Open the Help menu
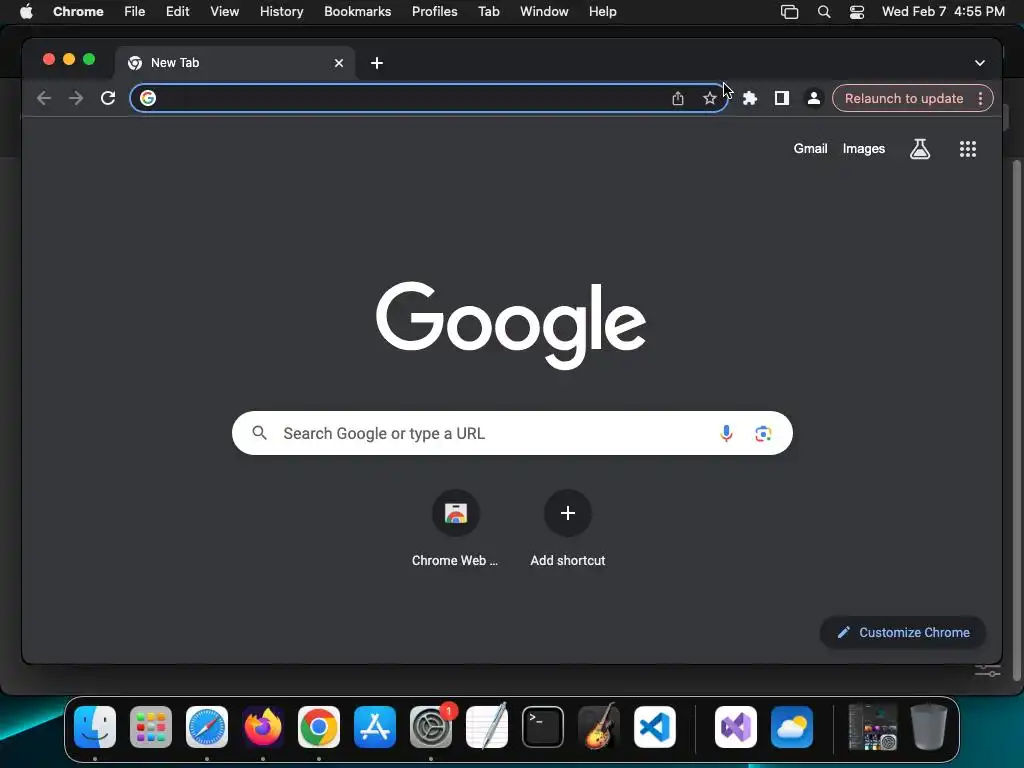Image resolution: width=1024 pixels, height=768 pixels. (x=602, y=11)
